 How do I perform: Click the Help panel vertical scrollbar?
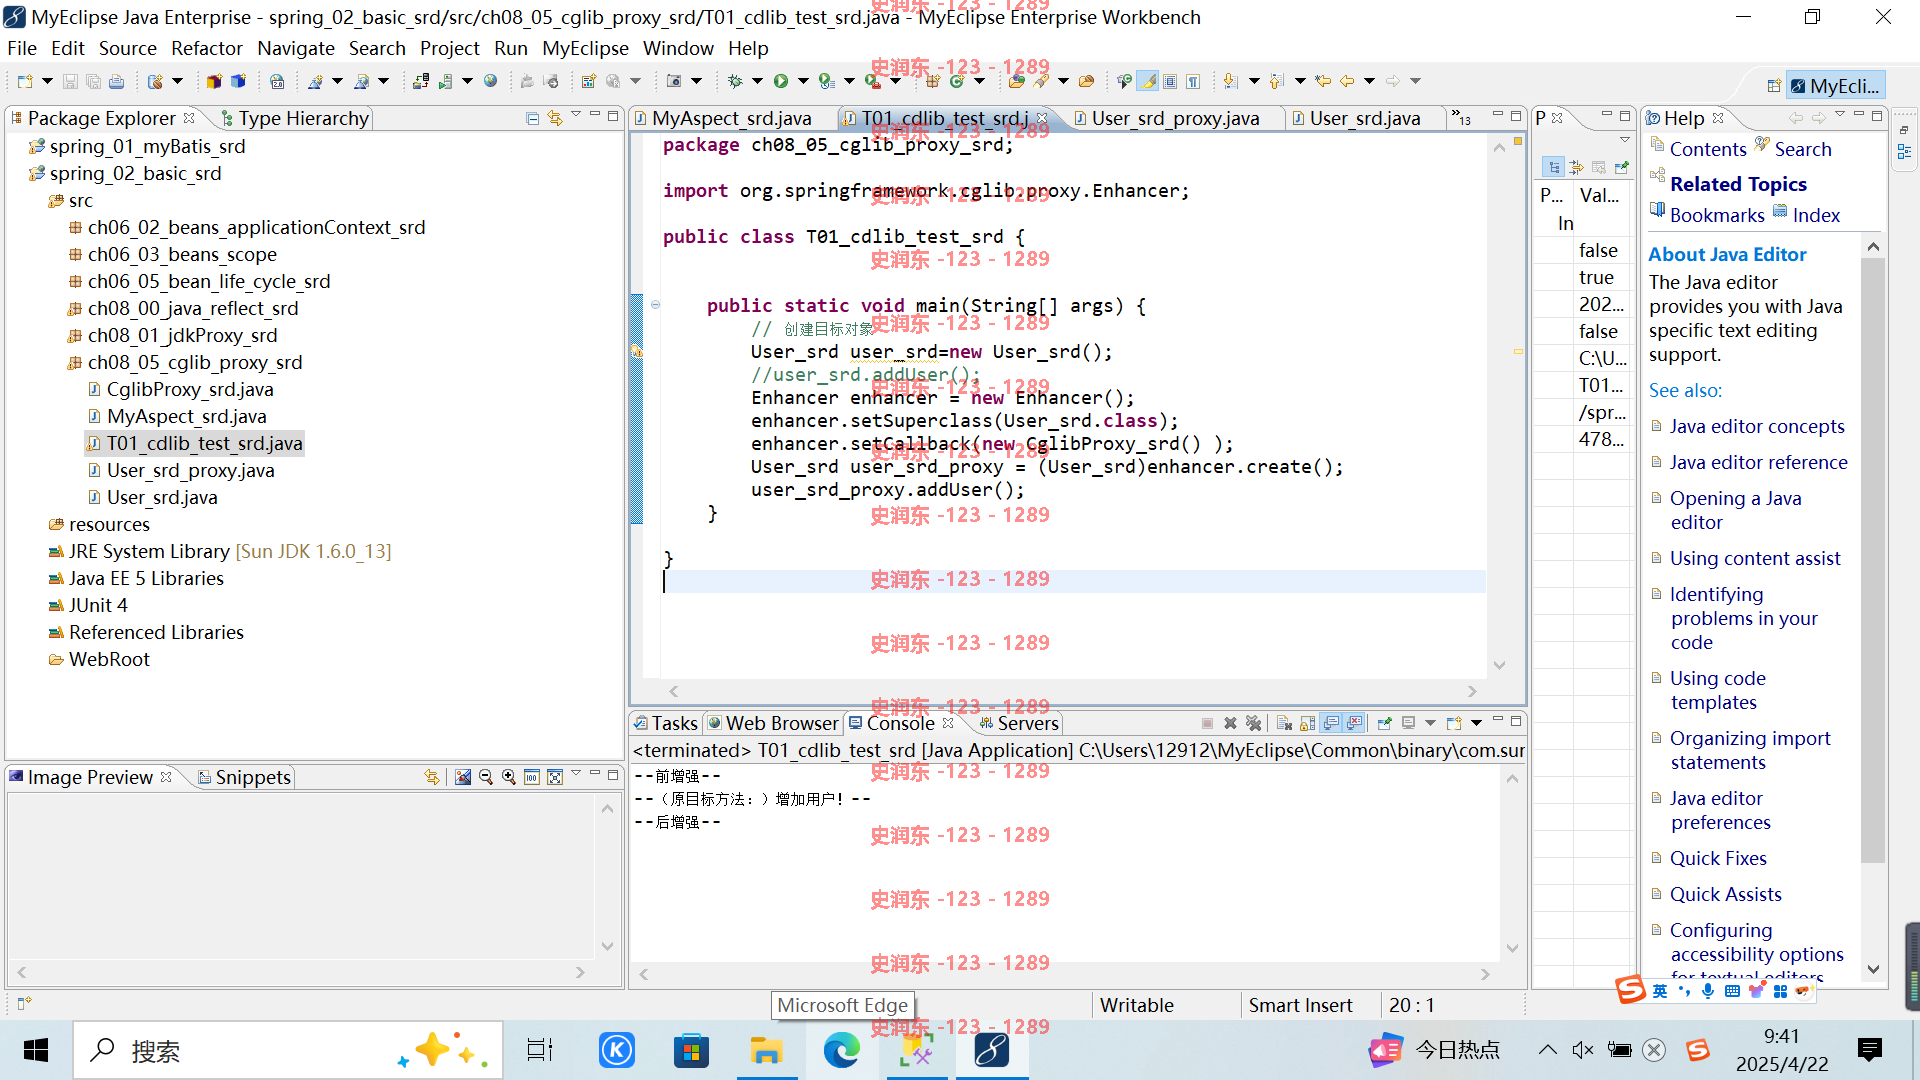point(1873,560)
